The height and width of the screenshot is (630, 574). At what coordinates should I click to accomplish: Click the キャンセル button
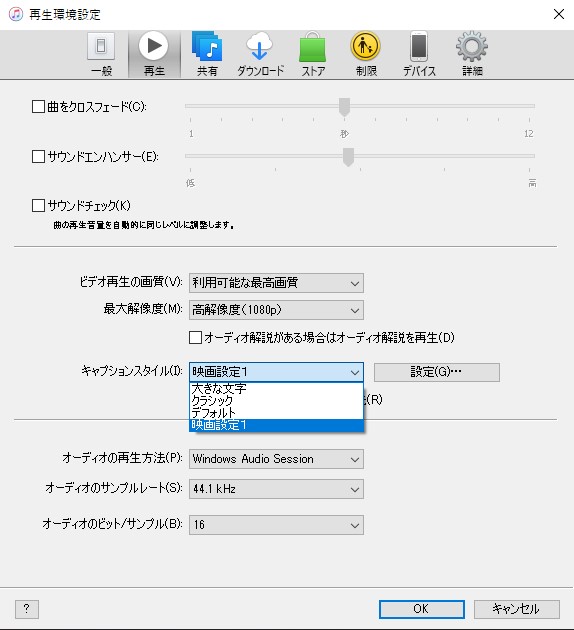pos(517,609)
